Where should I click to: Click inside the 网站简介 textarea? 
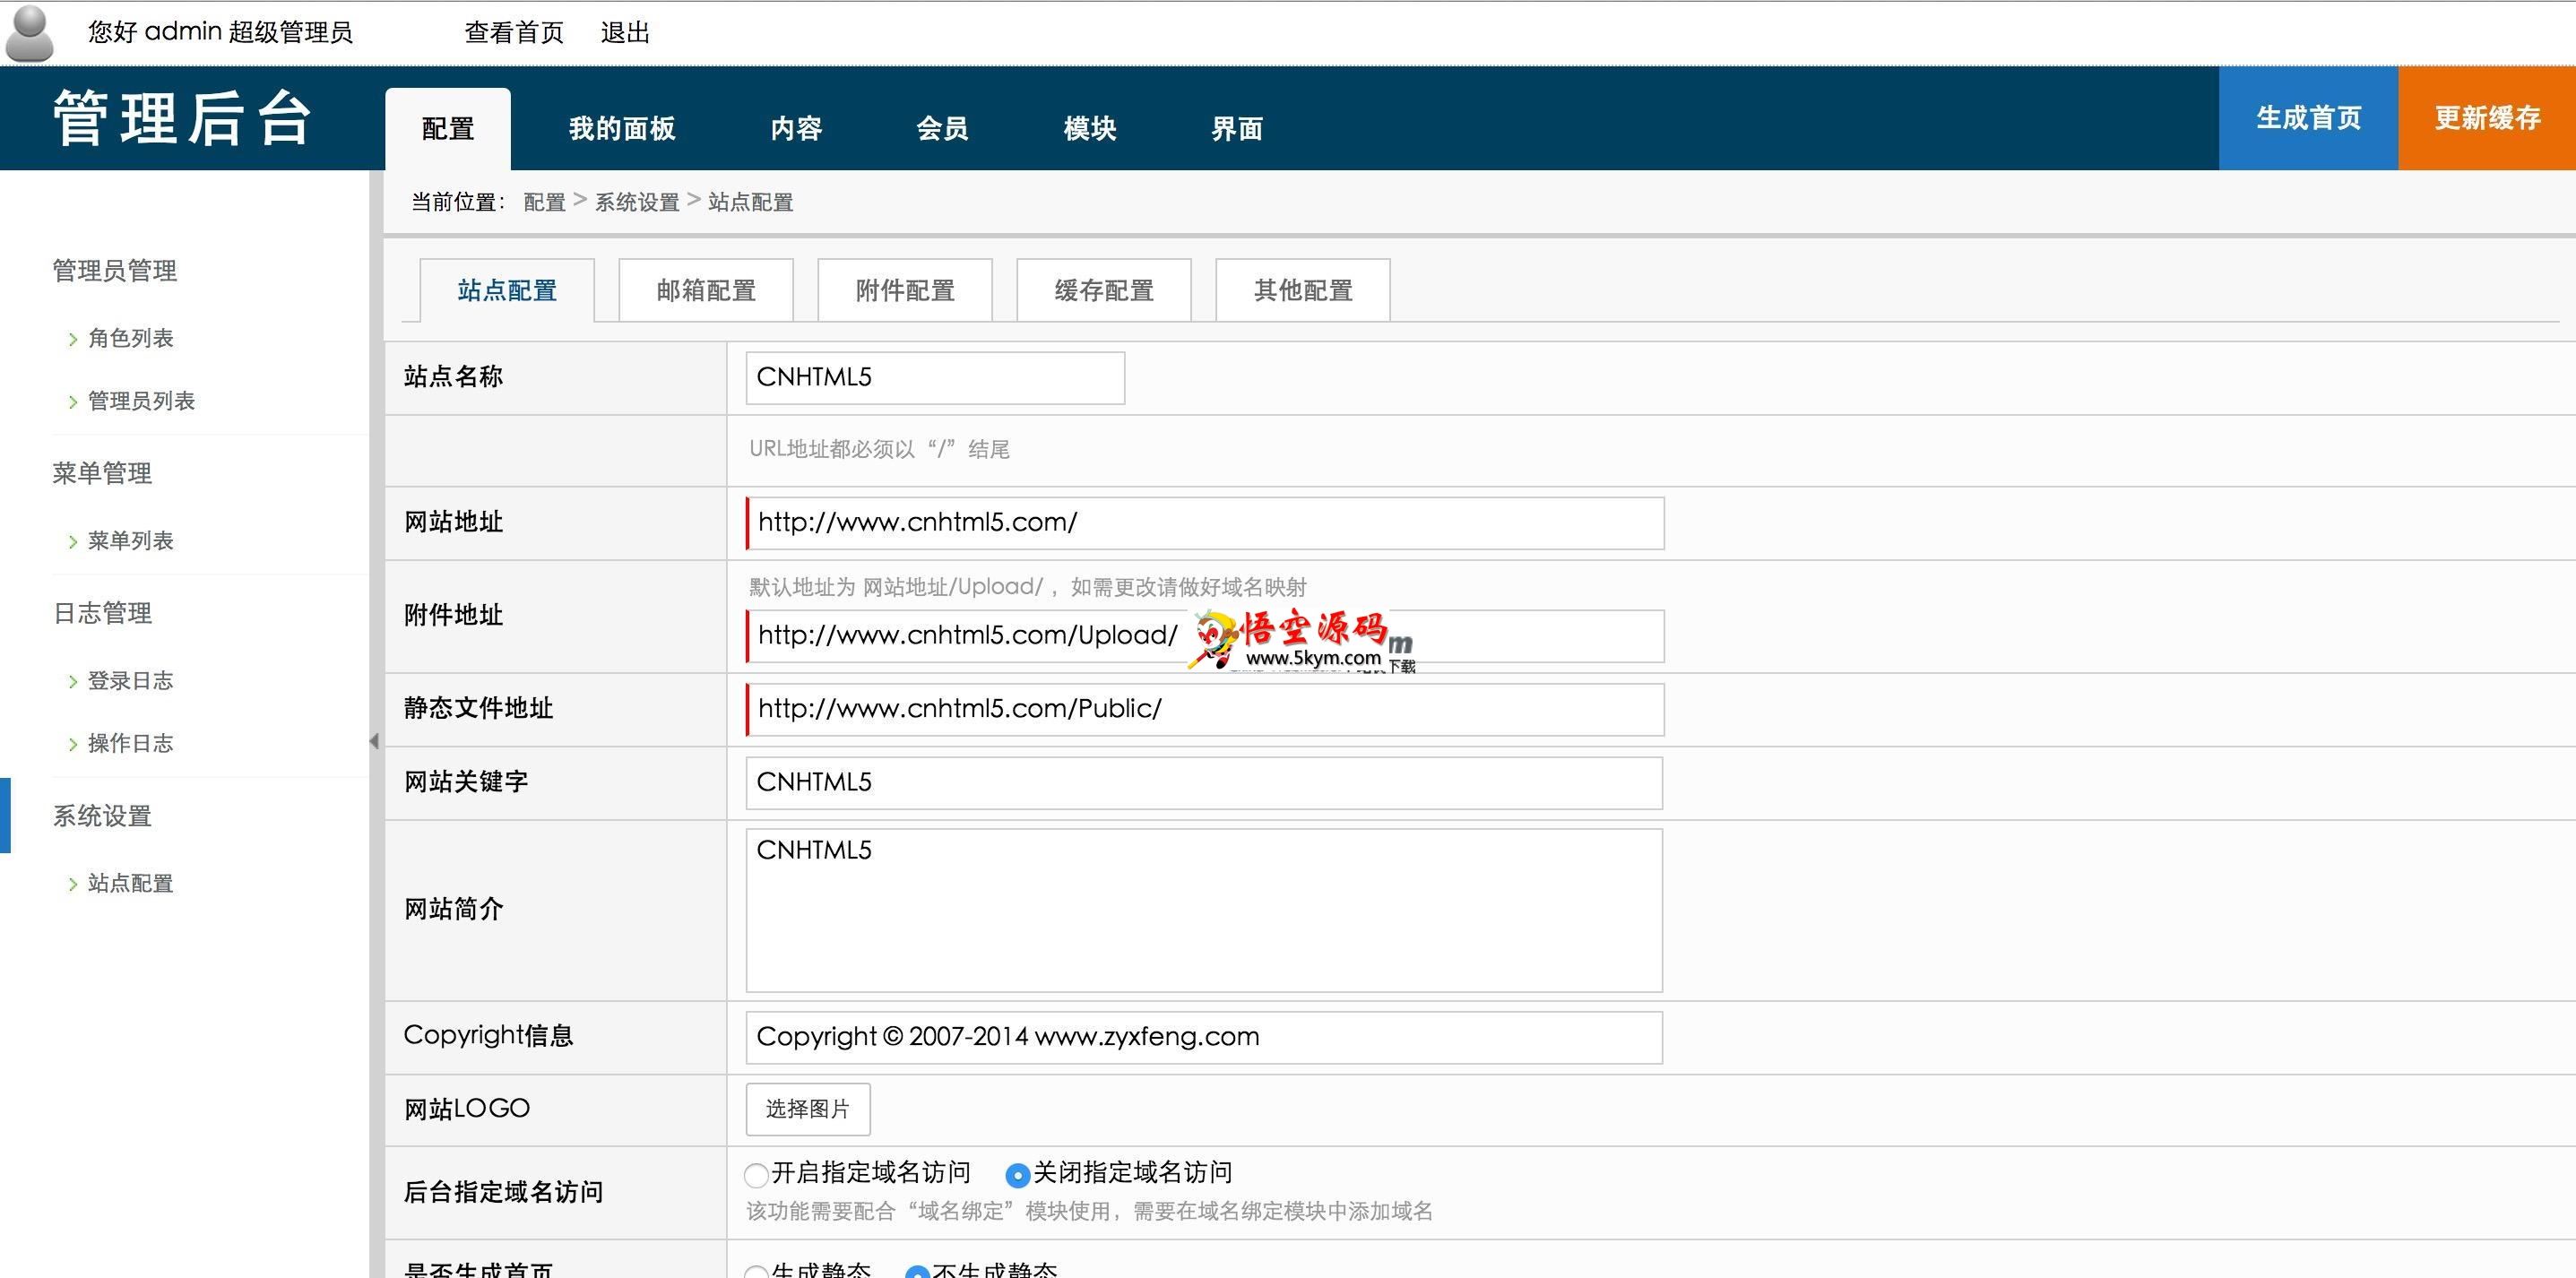pyautogui.click(x=1204, y=911)
